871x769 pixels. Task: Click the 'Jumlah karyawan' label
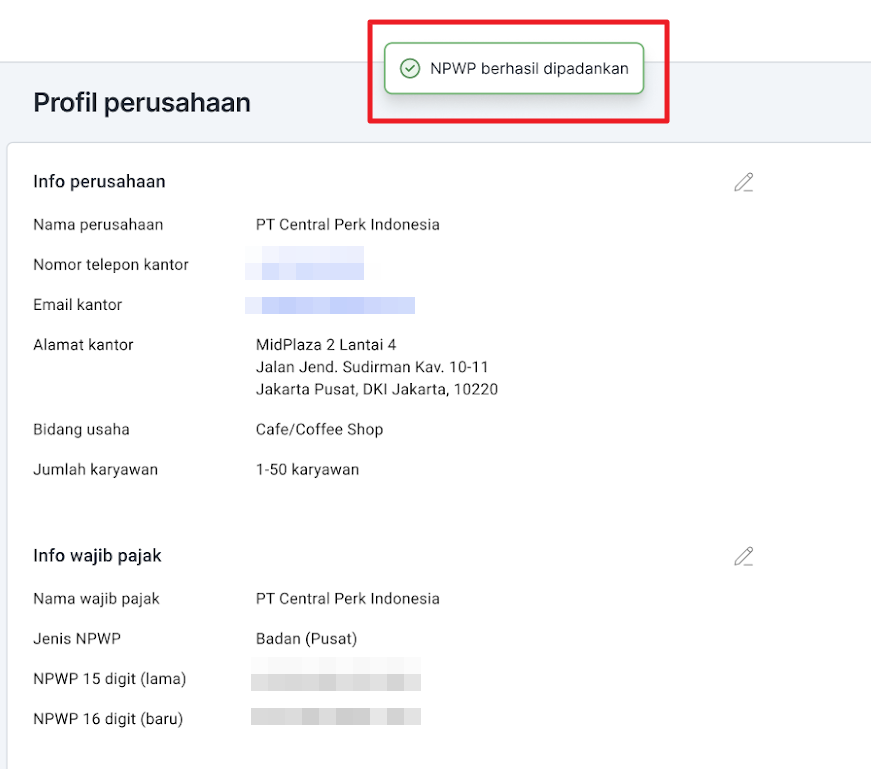96,470
